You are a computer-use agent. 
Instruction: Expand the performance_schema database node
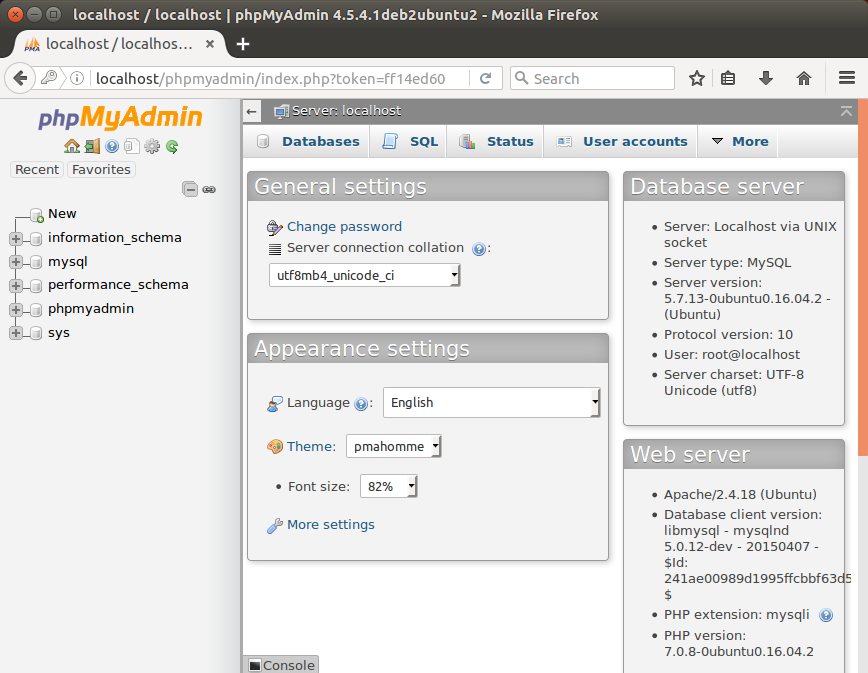click(x=16, y=286)
